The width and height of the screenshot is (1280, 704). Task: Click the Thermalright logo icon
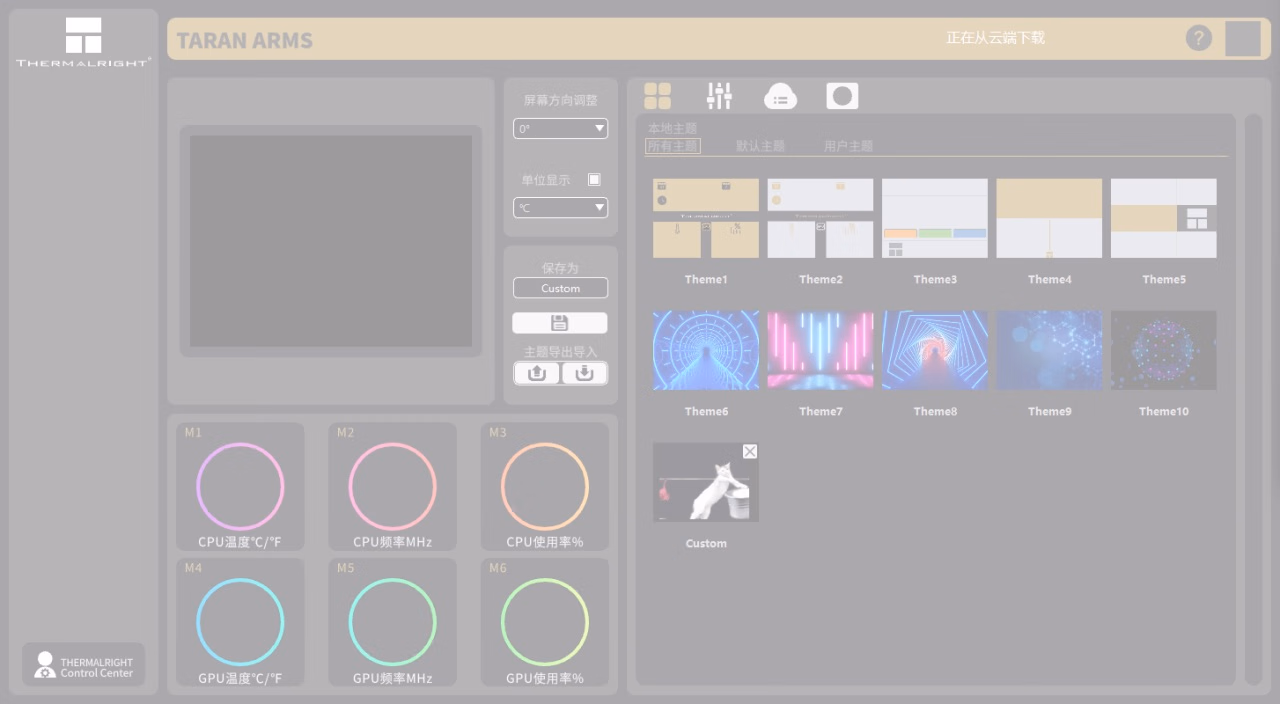pos(84,42)
